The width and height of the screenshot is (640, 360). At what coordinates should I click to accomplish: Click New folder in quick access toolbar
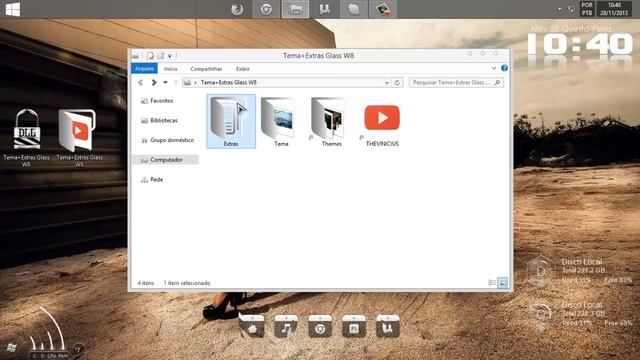click(160, 56)
